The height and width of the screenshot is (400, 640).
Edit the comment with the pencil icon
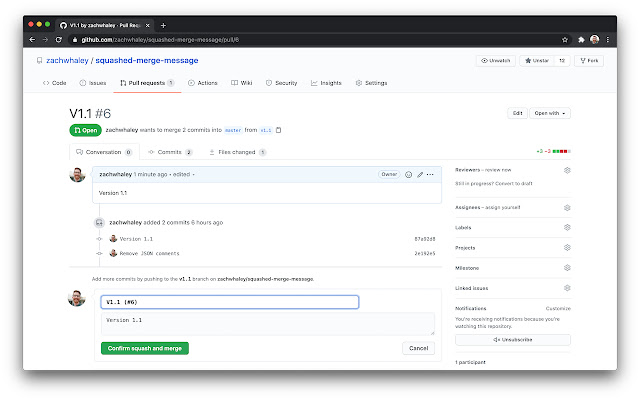(x=420, y=175)
